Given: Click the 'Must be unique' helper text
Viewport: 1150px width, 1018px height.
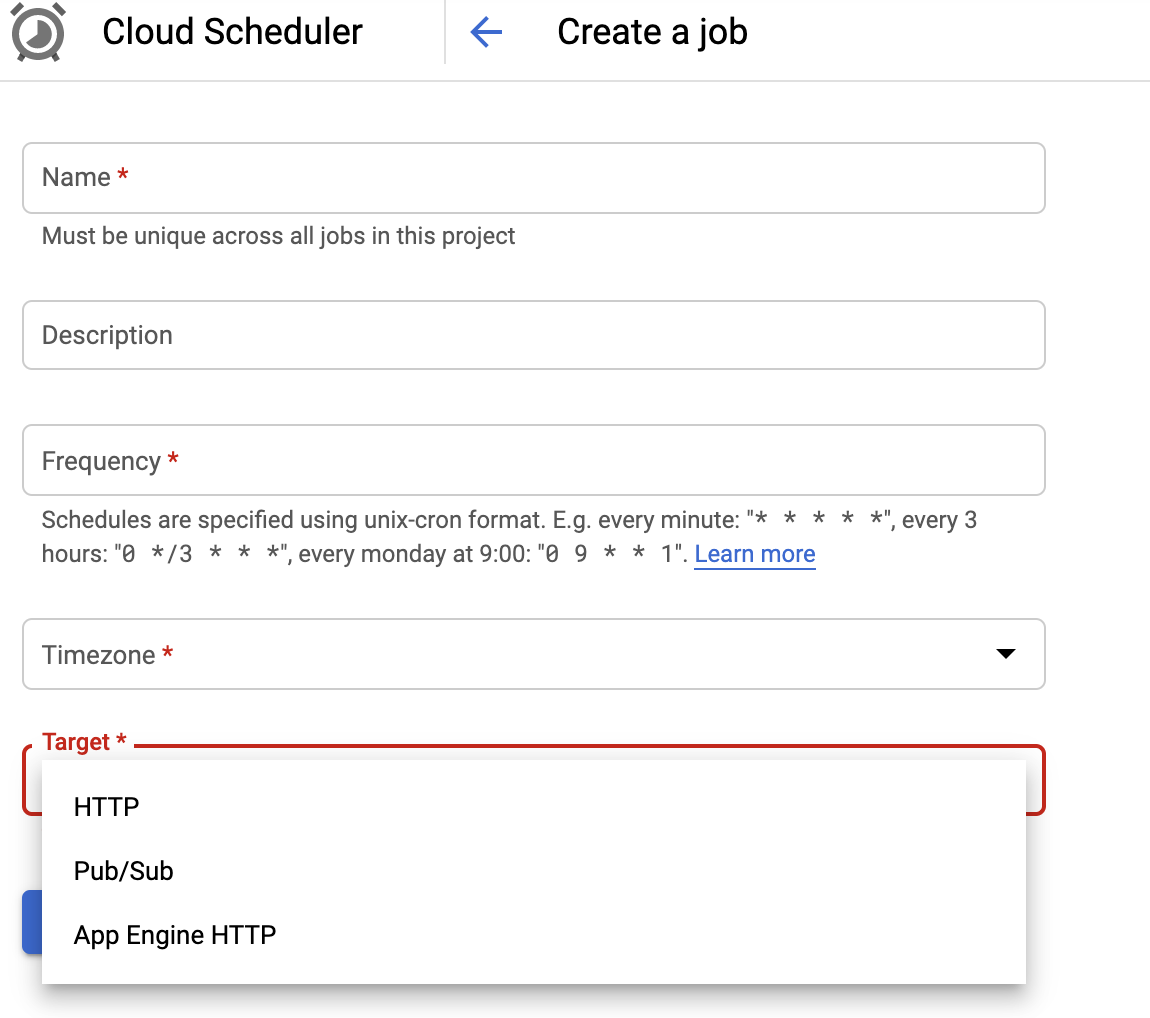Looking at the screenshot, I should [x=279, y=237].
